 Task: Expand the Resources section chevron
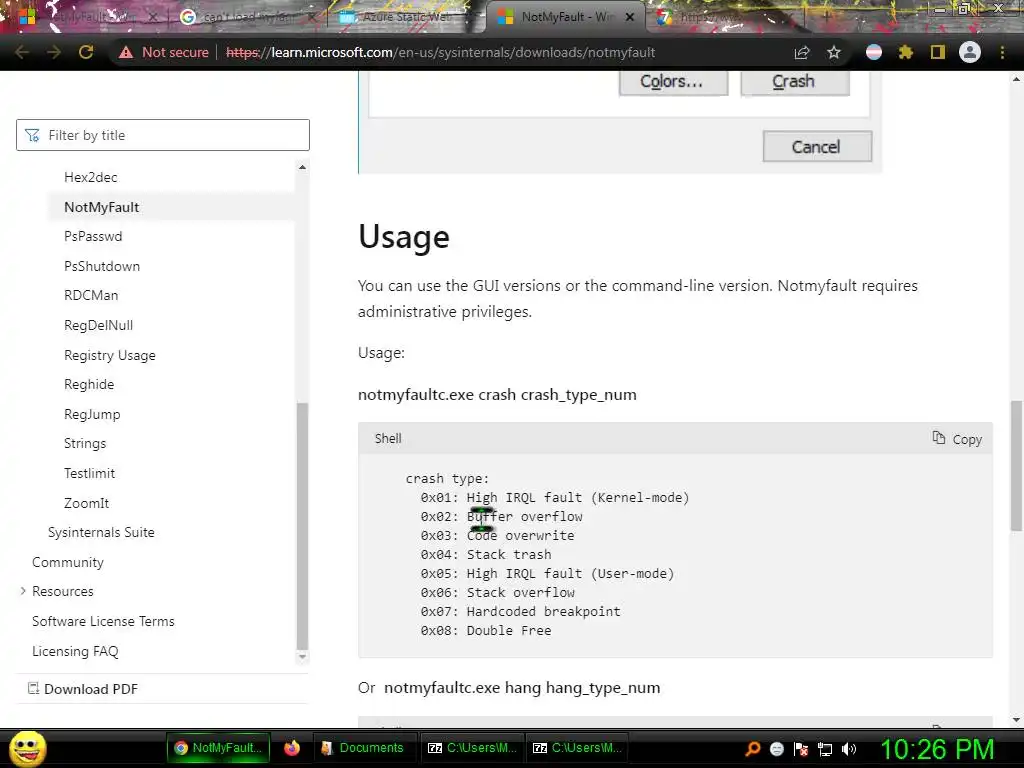[23, 591]
